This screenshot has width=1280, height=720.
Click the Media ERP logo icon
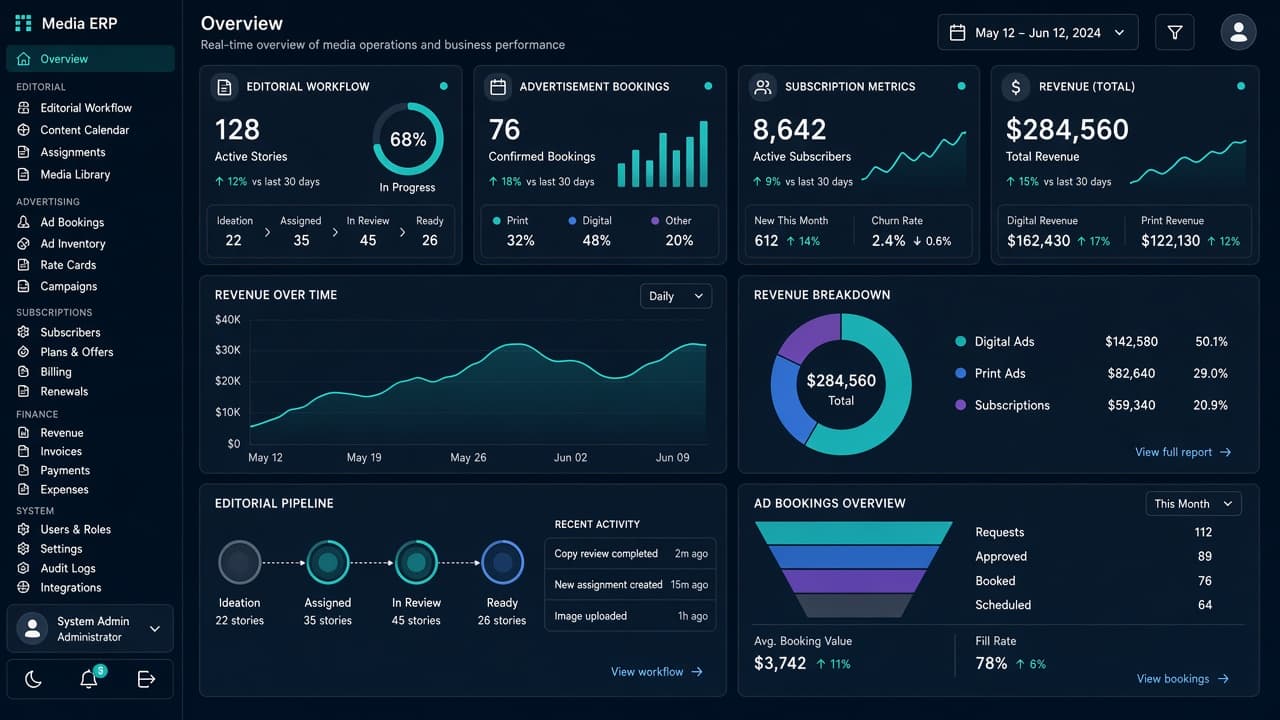coord(23,23)
